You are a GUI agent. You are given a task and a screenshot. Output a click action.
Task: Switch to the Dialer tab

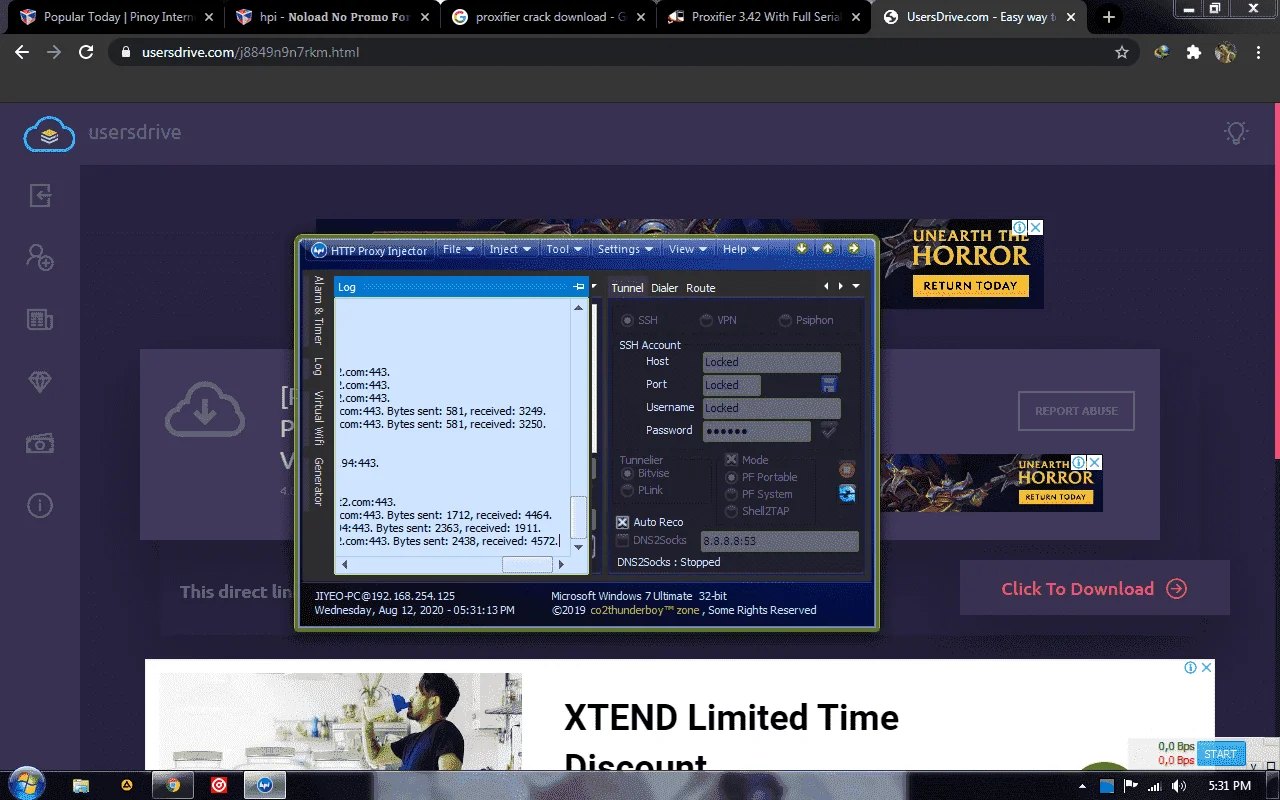(664, 288)
